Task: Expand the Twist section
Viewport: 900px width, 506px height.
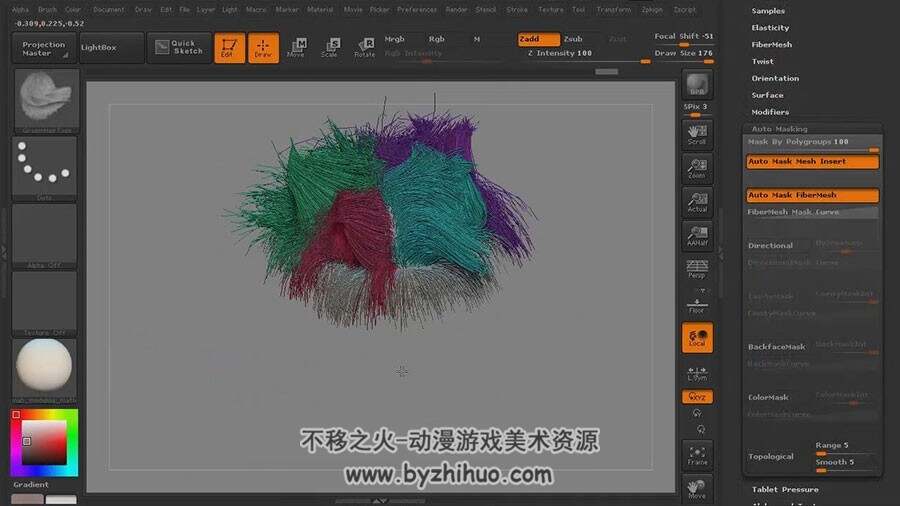Action: point(763,61)
